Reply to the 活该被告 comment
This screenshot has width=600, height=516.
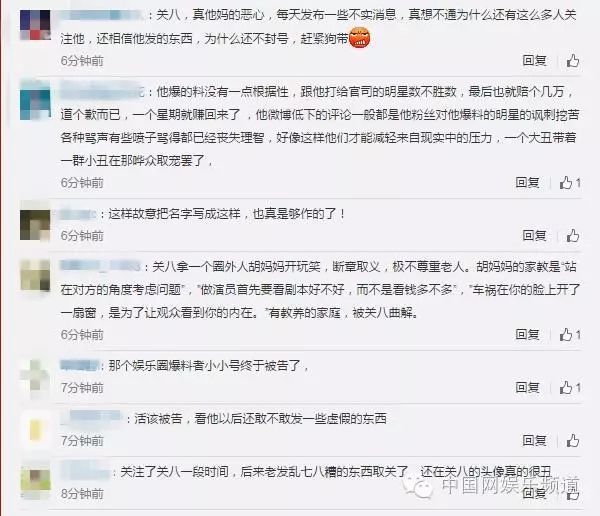(534, 441)
